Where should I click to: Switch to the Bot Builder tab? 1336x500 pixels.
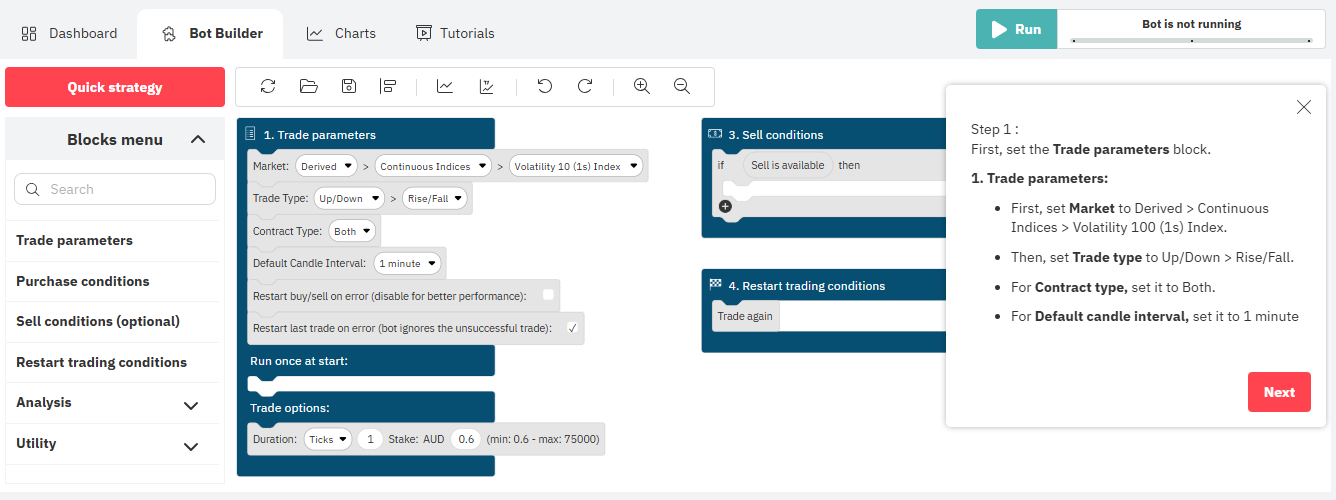tap(211, 33)
